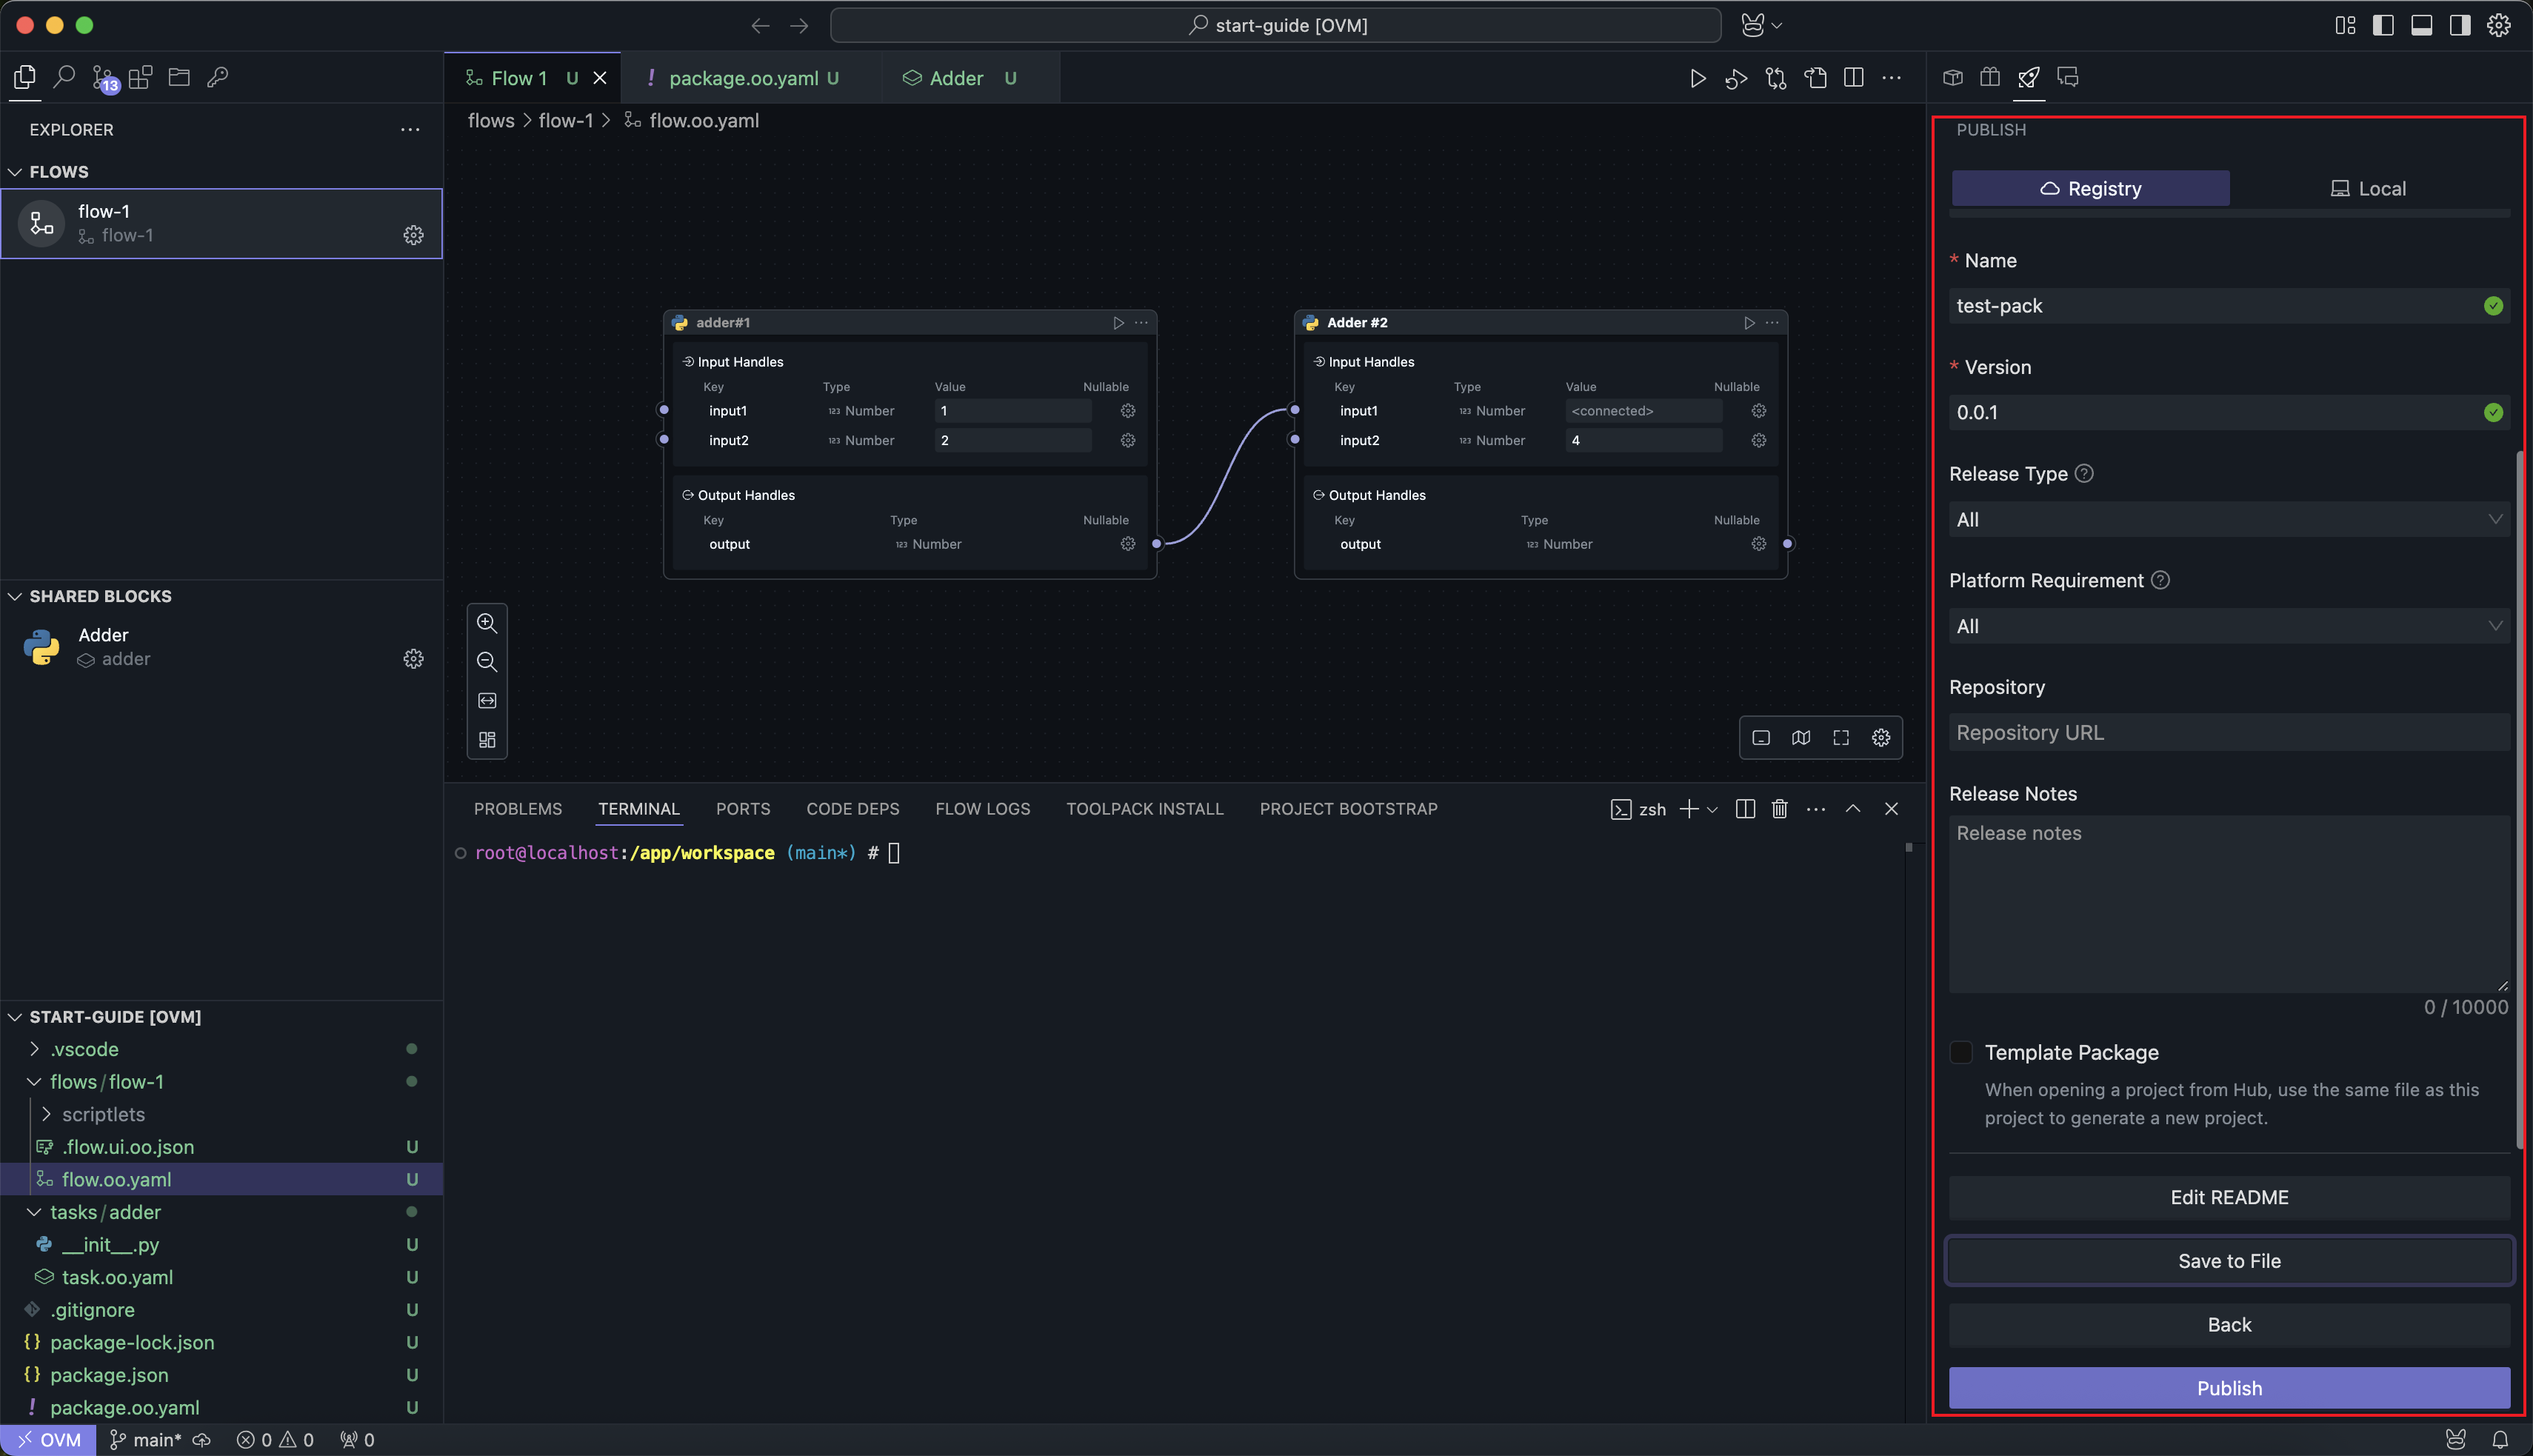Kill terminal with the trash icon
The image size is (2533, 1456).
1779,809
